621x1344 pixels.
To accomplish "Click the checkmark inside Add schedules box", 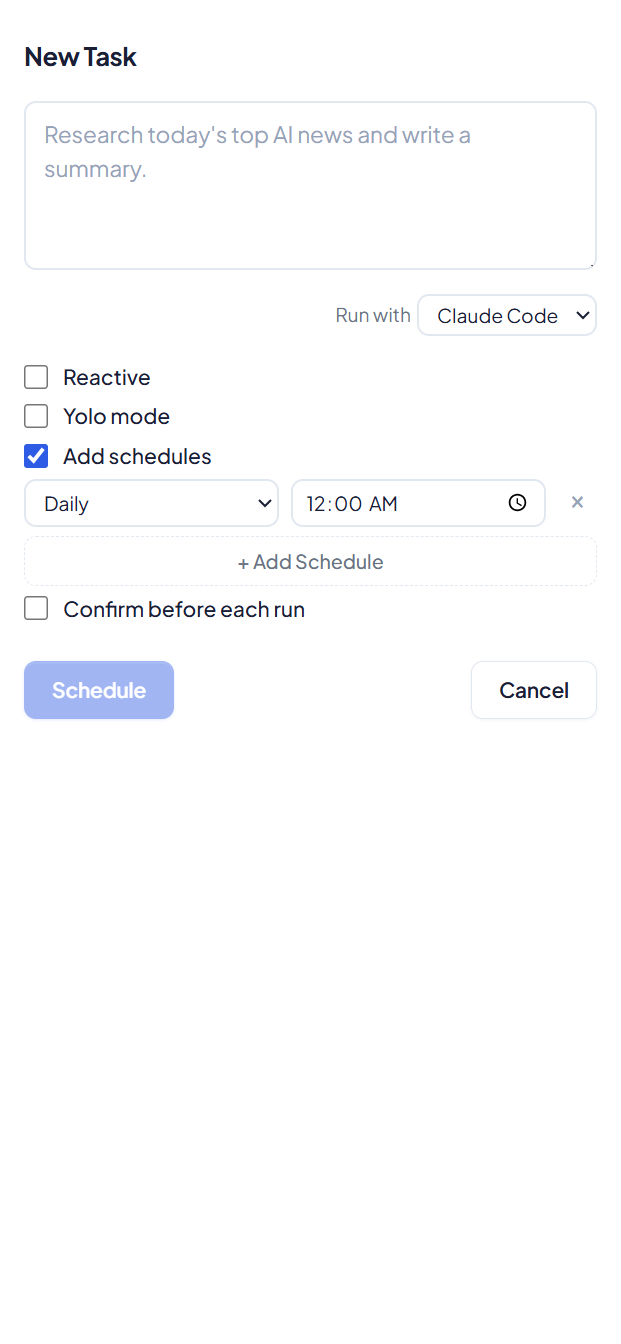I will click(x=36, y=456).
